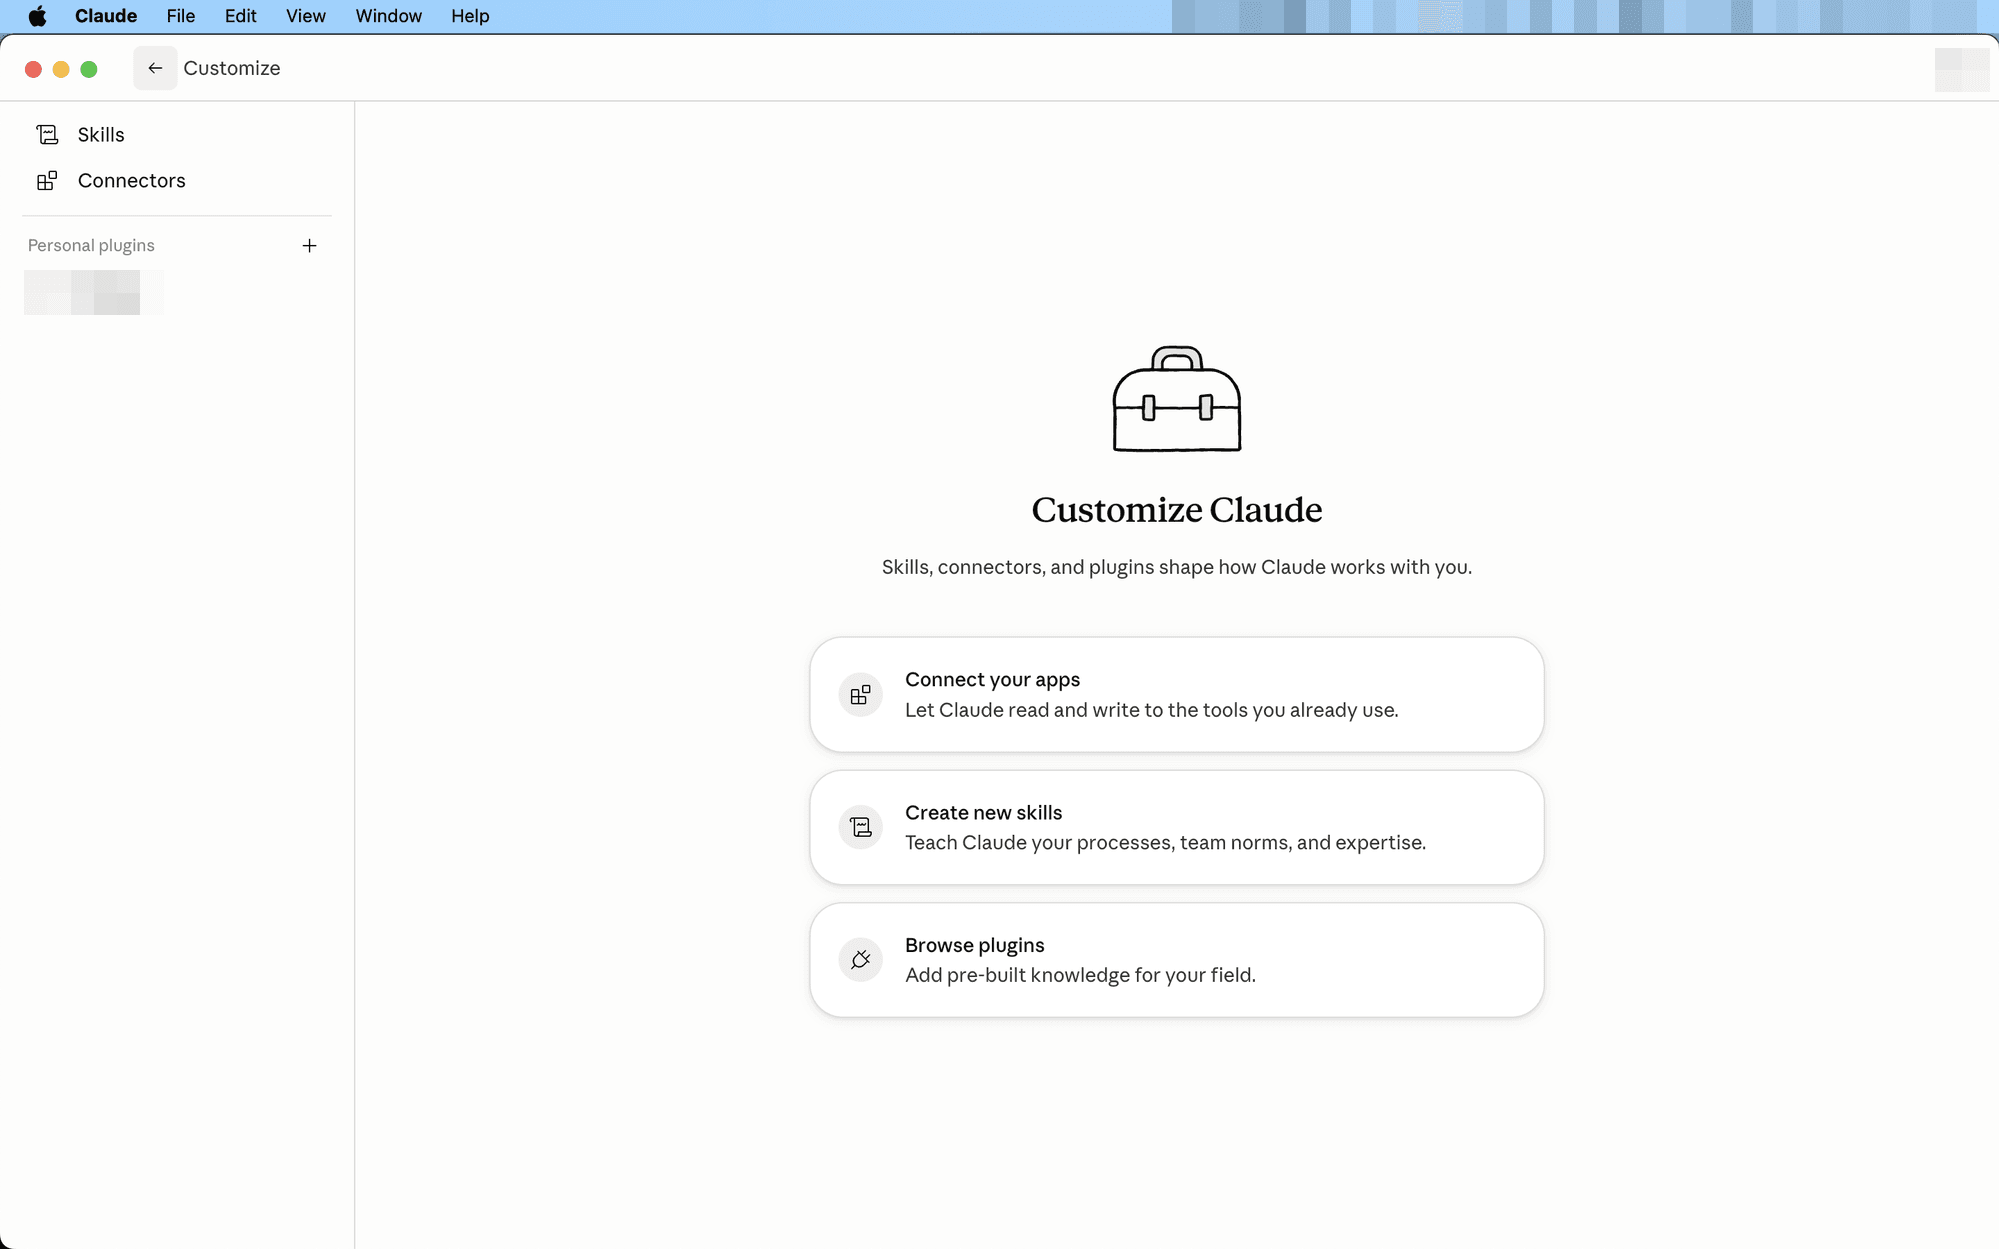Open the View menu
The image size is (1999, 1249).
pos(306,16)
